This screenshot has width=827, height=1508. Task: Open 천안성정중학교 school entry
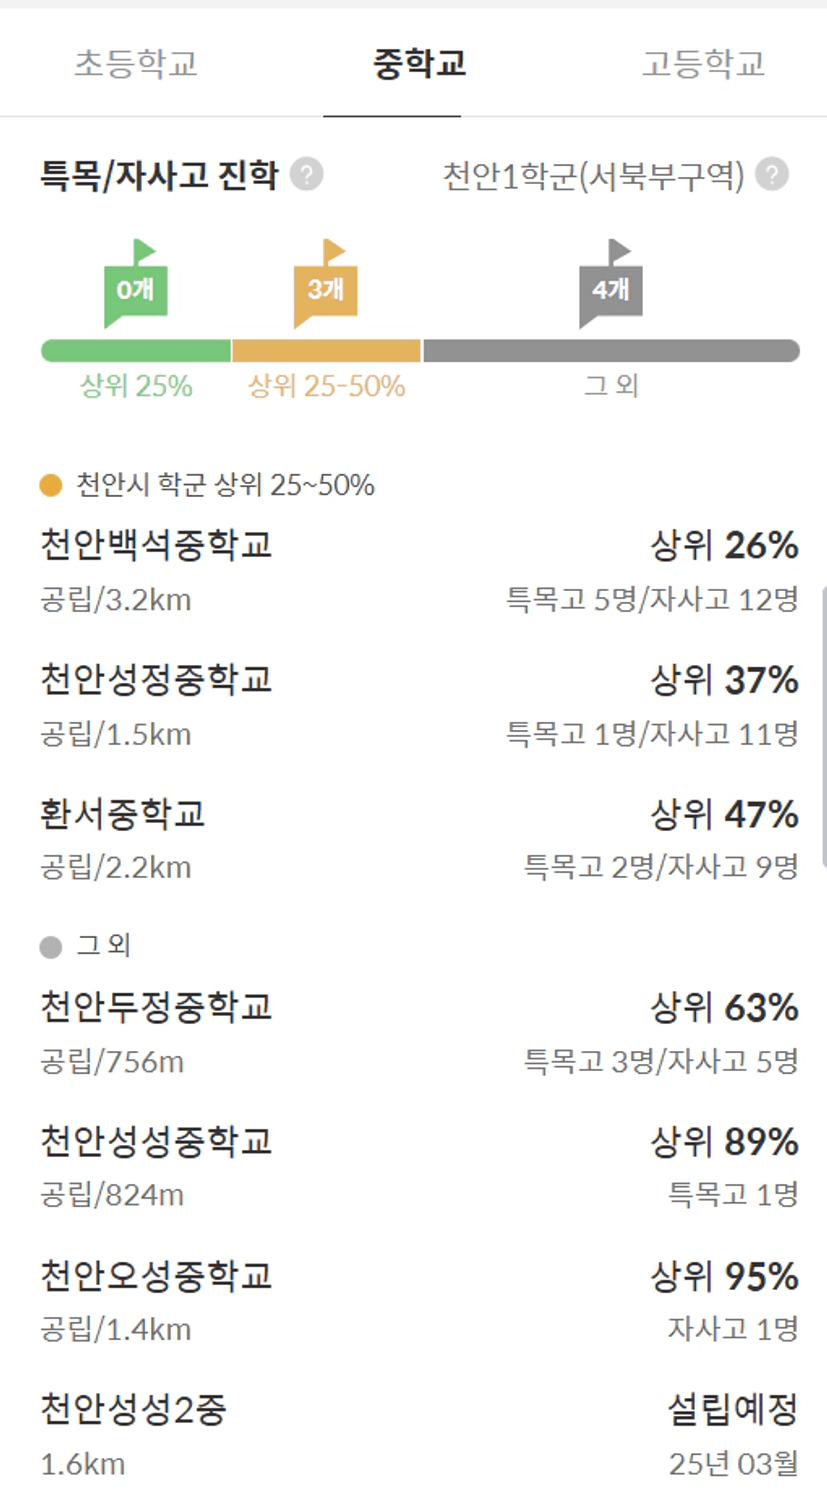click(156, 680)
